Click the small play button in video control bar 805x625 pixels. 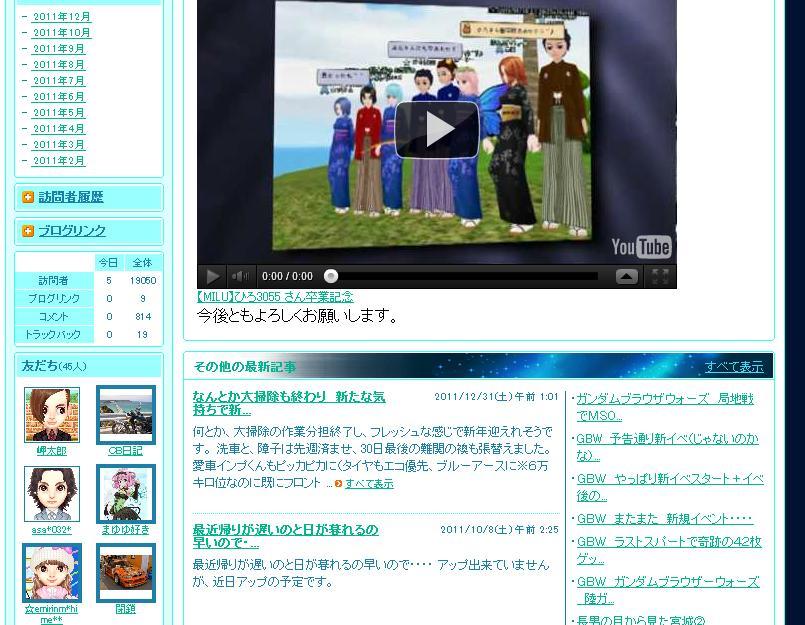(213, 276)
